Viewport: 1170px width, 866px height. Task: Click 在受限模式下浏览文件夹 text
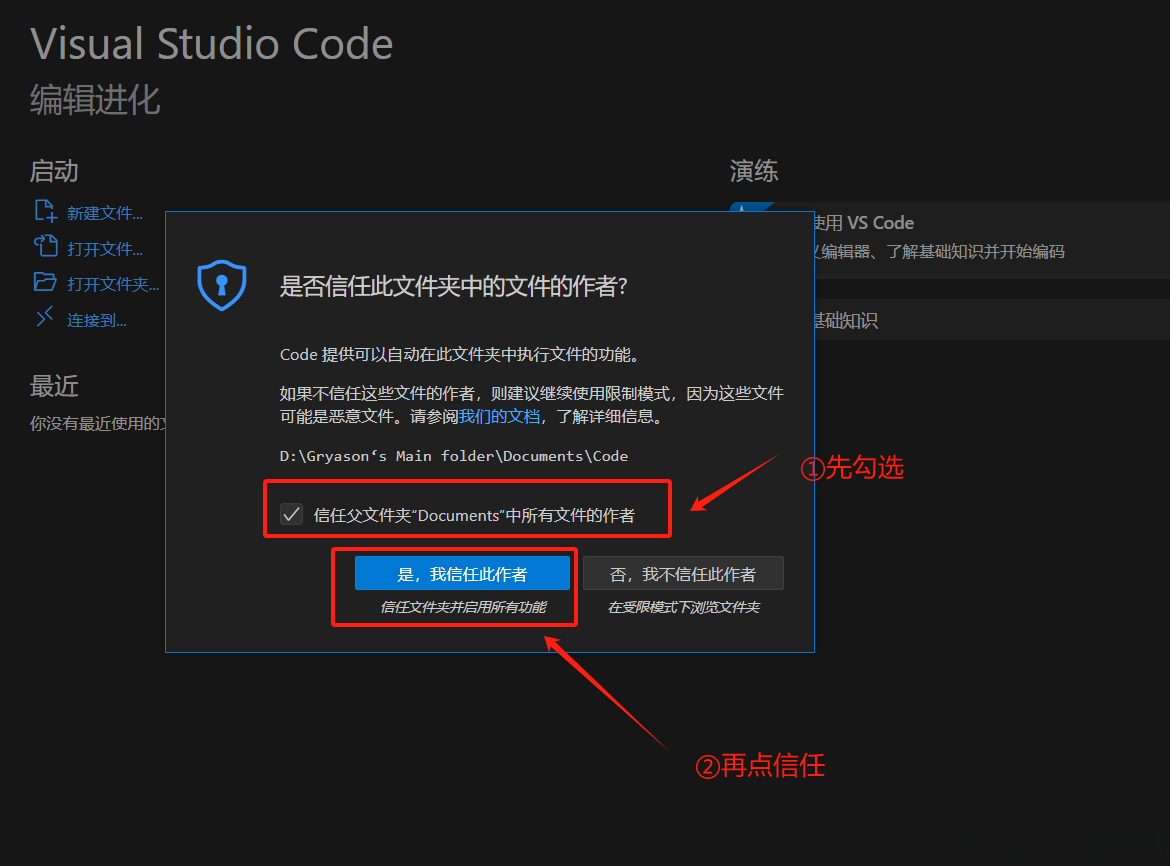coord(683,606)
